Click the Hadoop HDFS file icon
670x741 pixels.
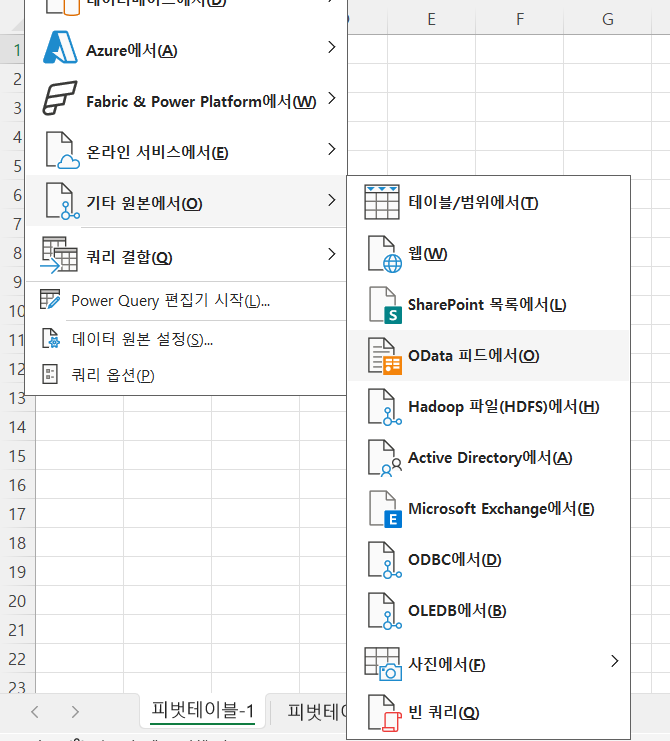[385, 407]
